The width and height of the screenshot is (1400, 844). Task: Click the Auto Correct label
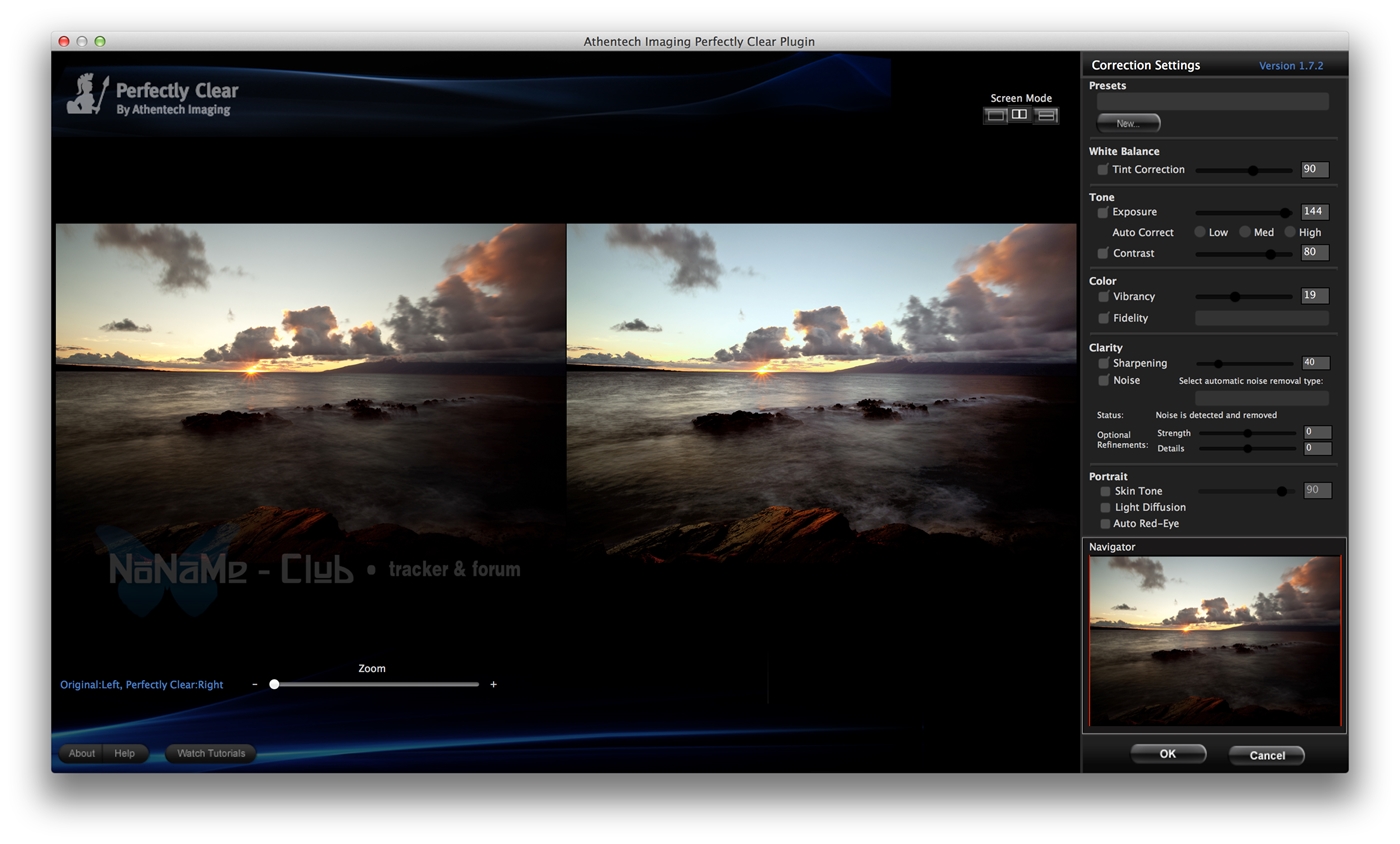pos(1142,232)
